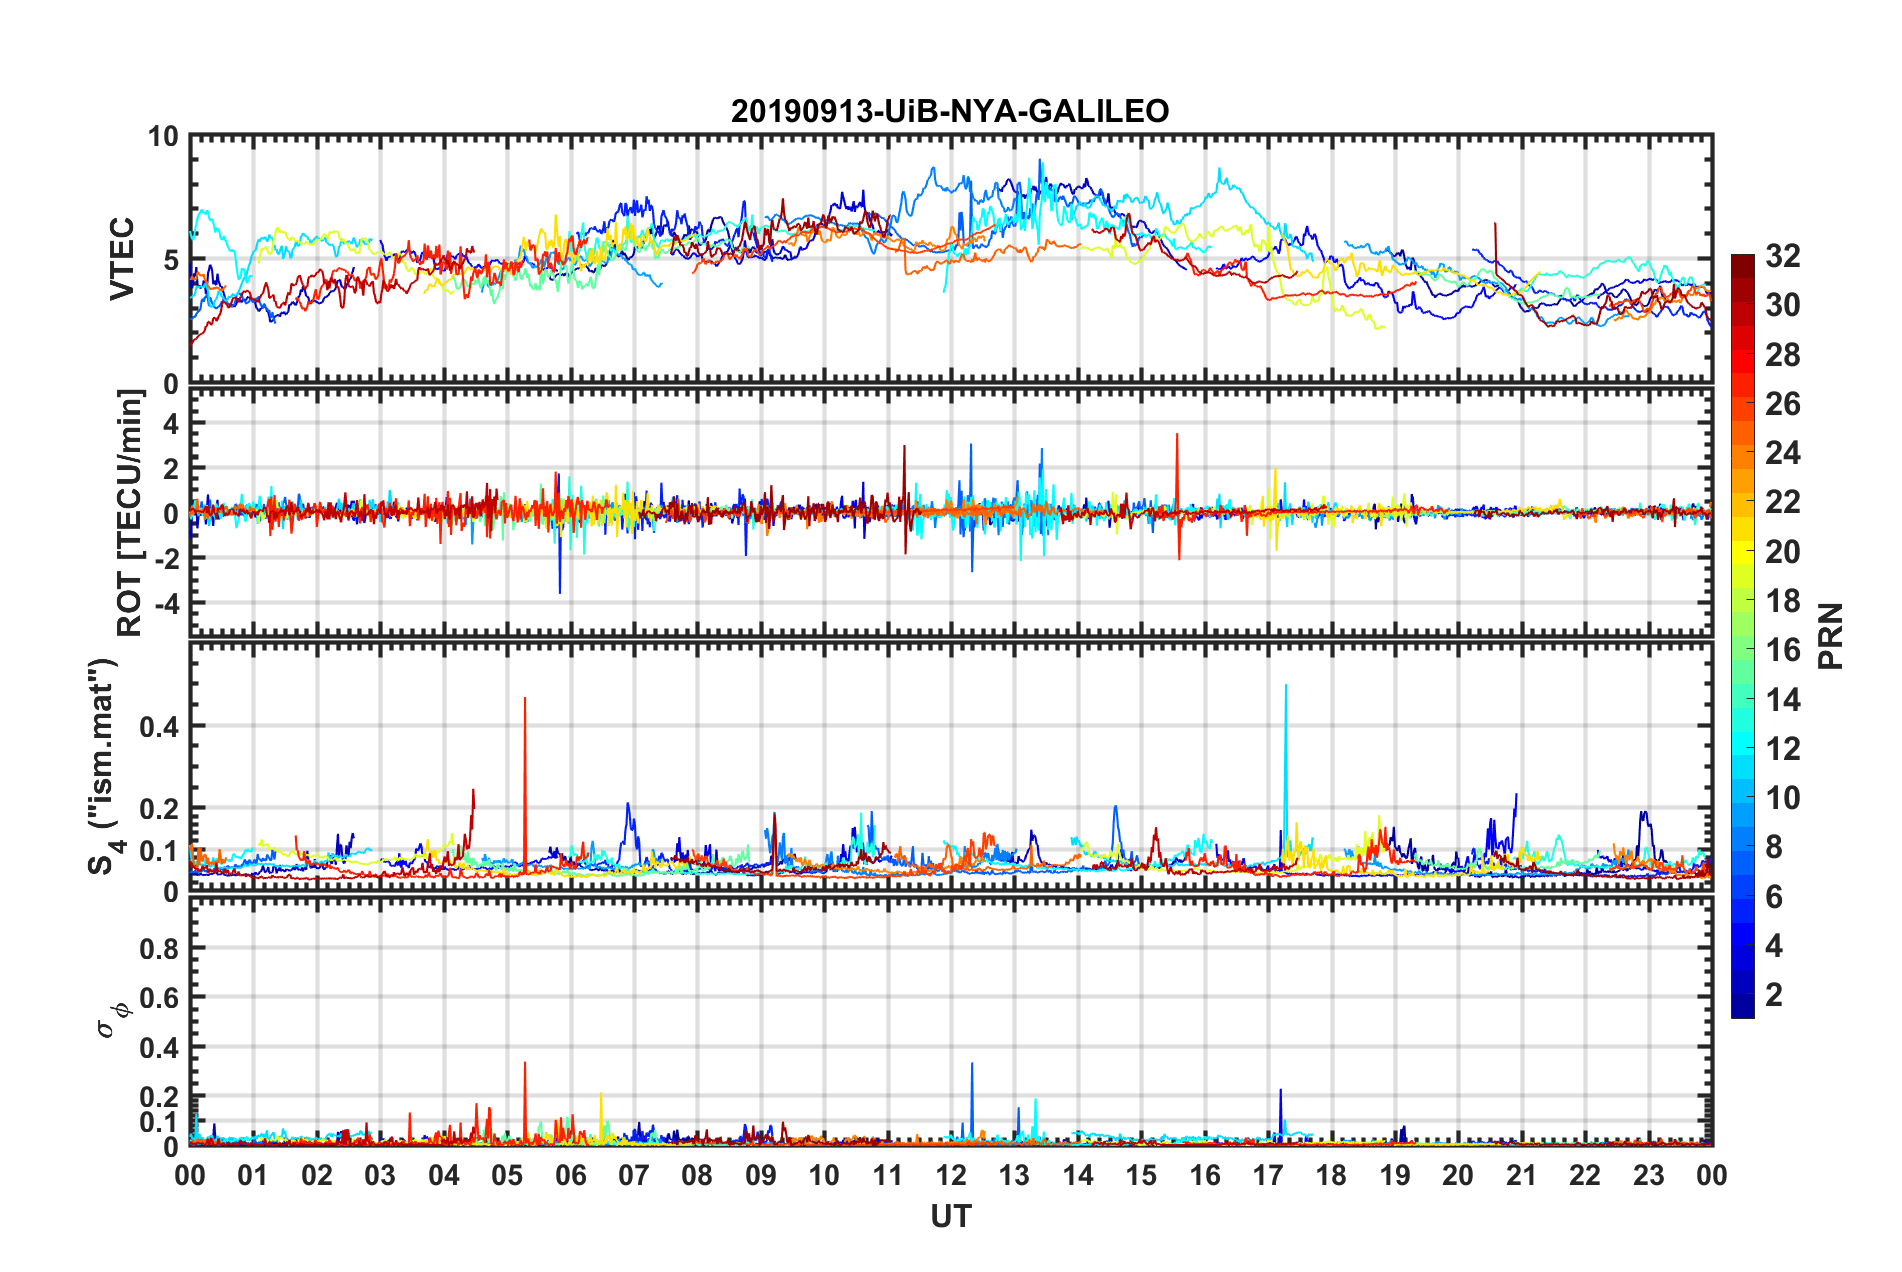
Task: Click PRN colorbar tick label 12
Action: pyautogui.click(x=1783, y=749)
